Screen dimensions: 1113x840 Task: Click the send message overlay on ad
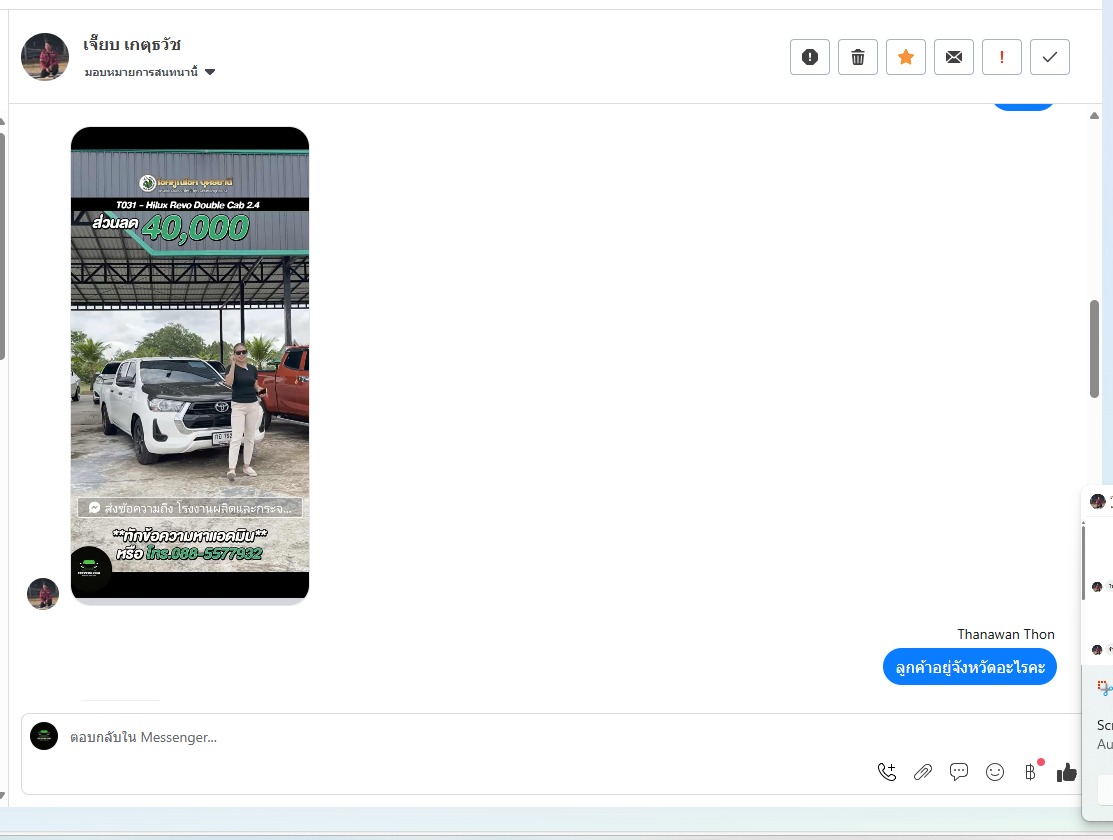(190, 508)
